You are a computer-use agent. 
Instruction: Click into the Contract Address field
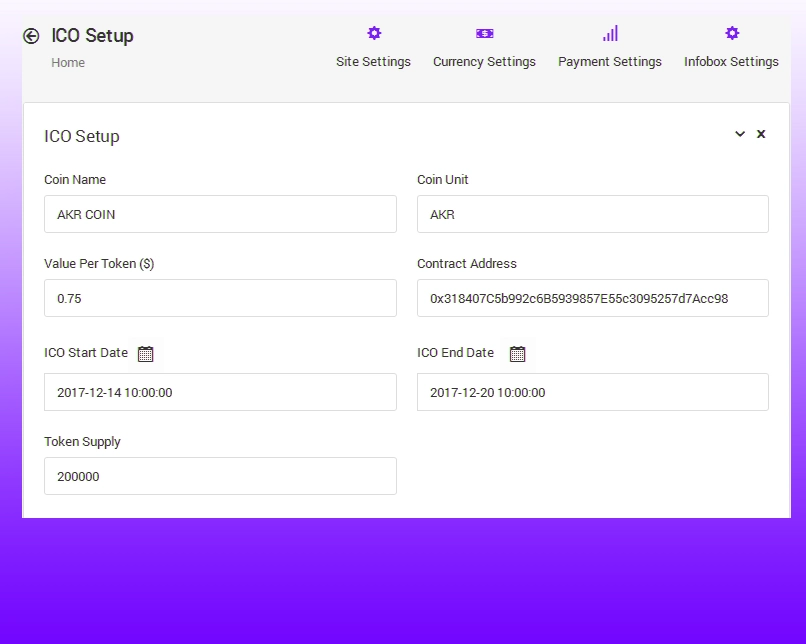(592, 298)
